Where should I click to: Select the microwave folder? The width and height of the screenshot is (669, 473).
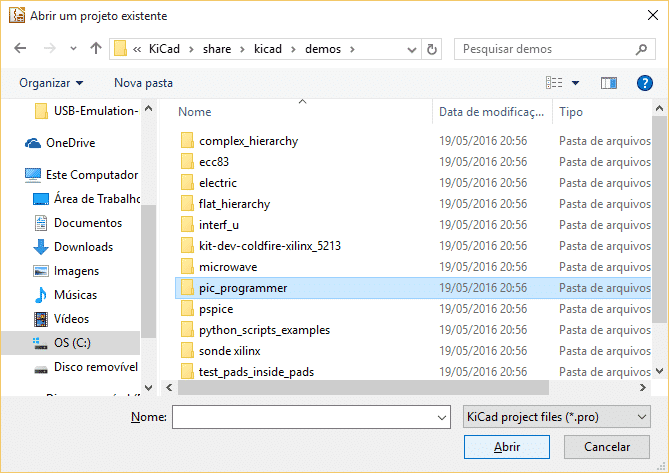point(413,267)
